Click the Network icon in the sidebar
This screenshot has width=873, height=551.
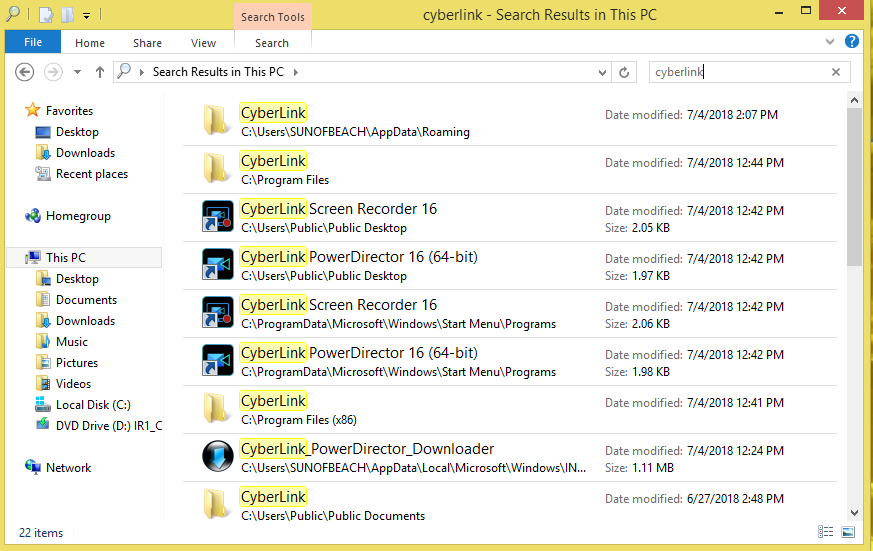[x=33, y=468]
